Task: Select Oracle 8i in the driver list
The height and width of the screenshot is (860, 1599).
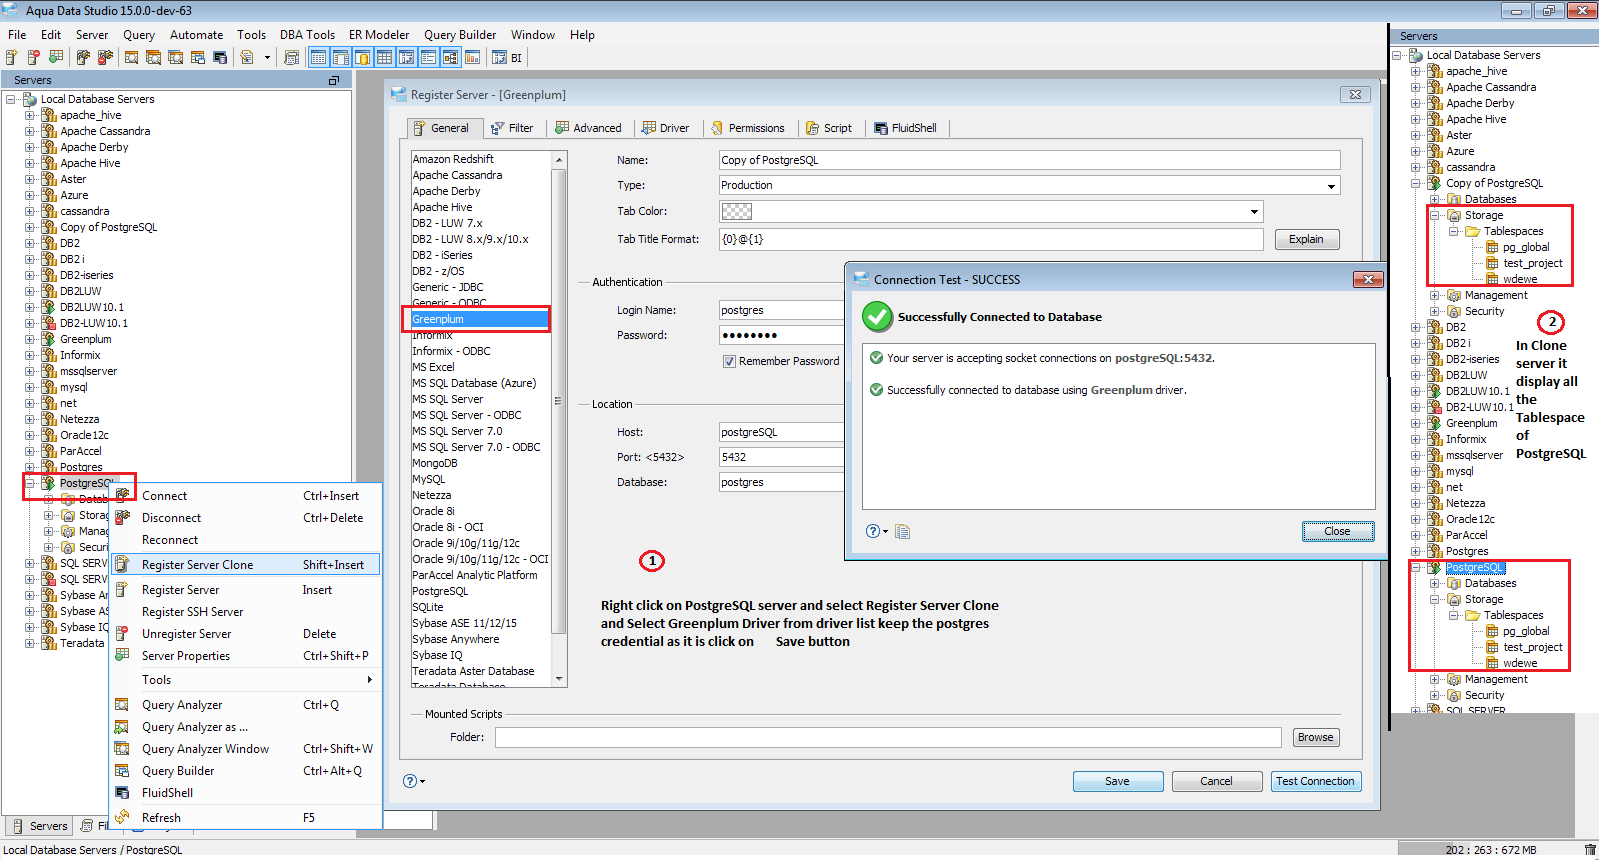Action: coord(480,511)
